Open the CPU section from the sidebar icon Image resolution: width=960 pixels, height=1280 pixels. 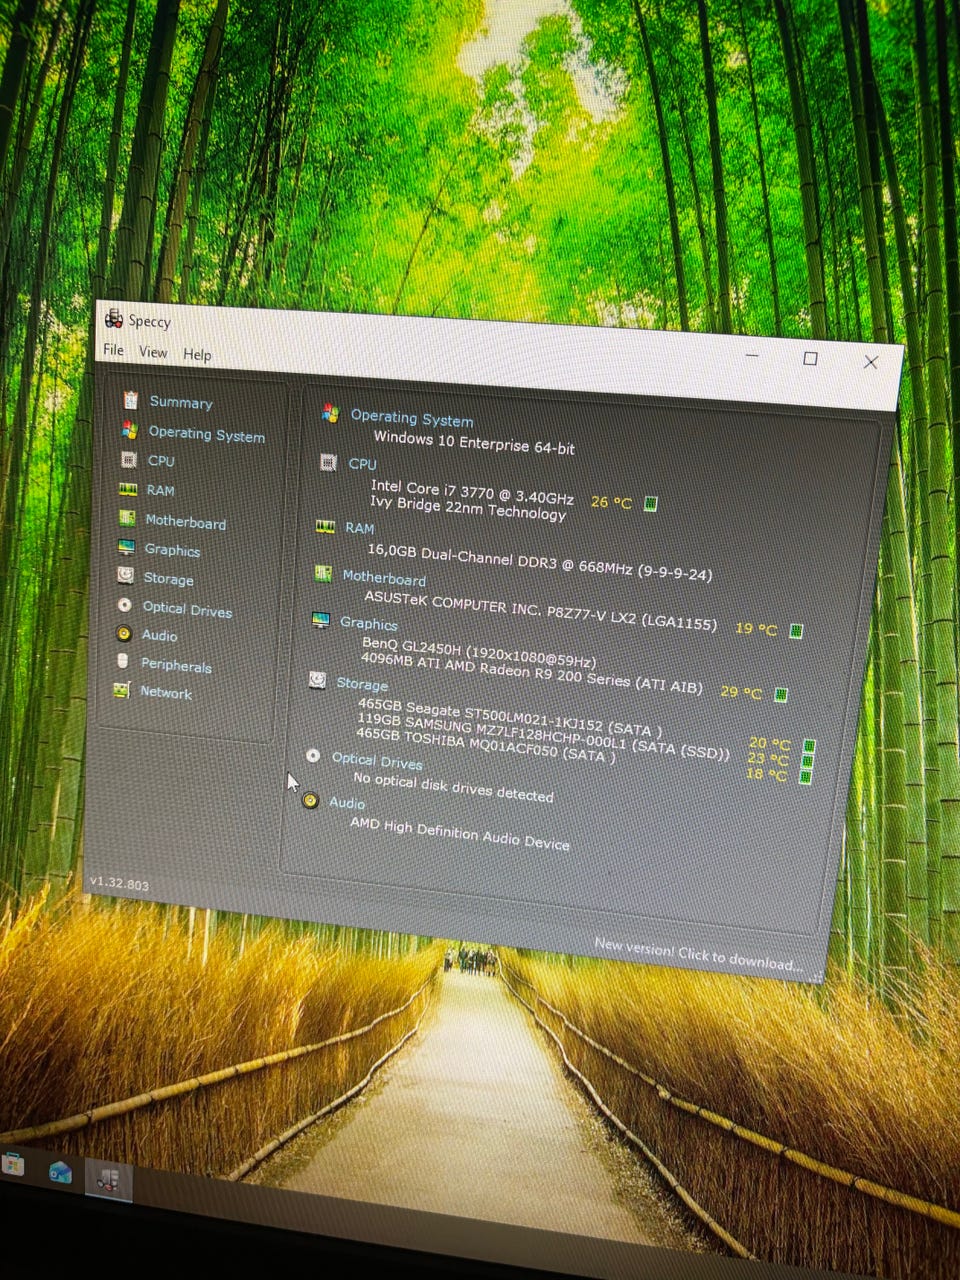[x=129, y=460]
